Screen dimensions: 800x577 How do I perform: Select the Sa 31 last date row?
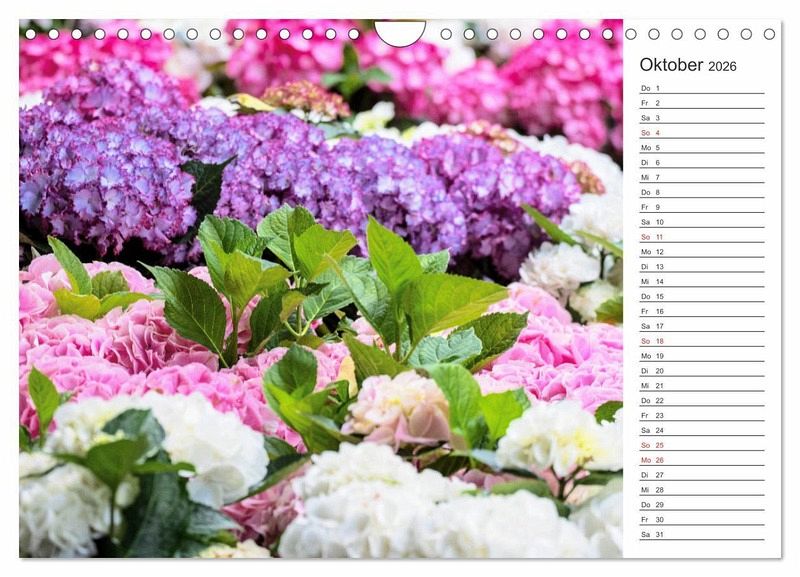pos(700,534)
